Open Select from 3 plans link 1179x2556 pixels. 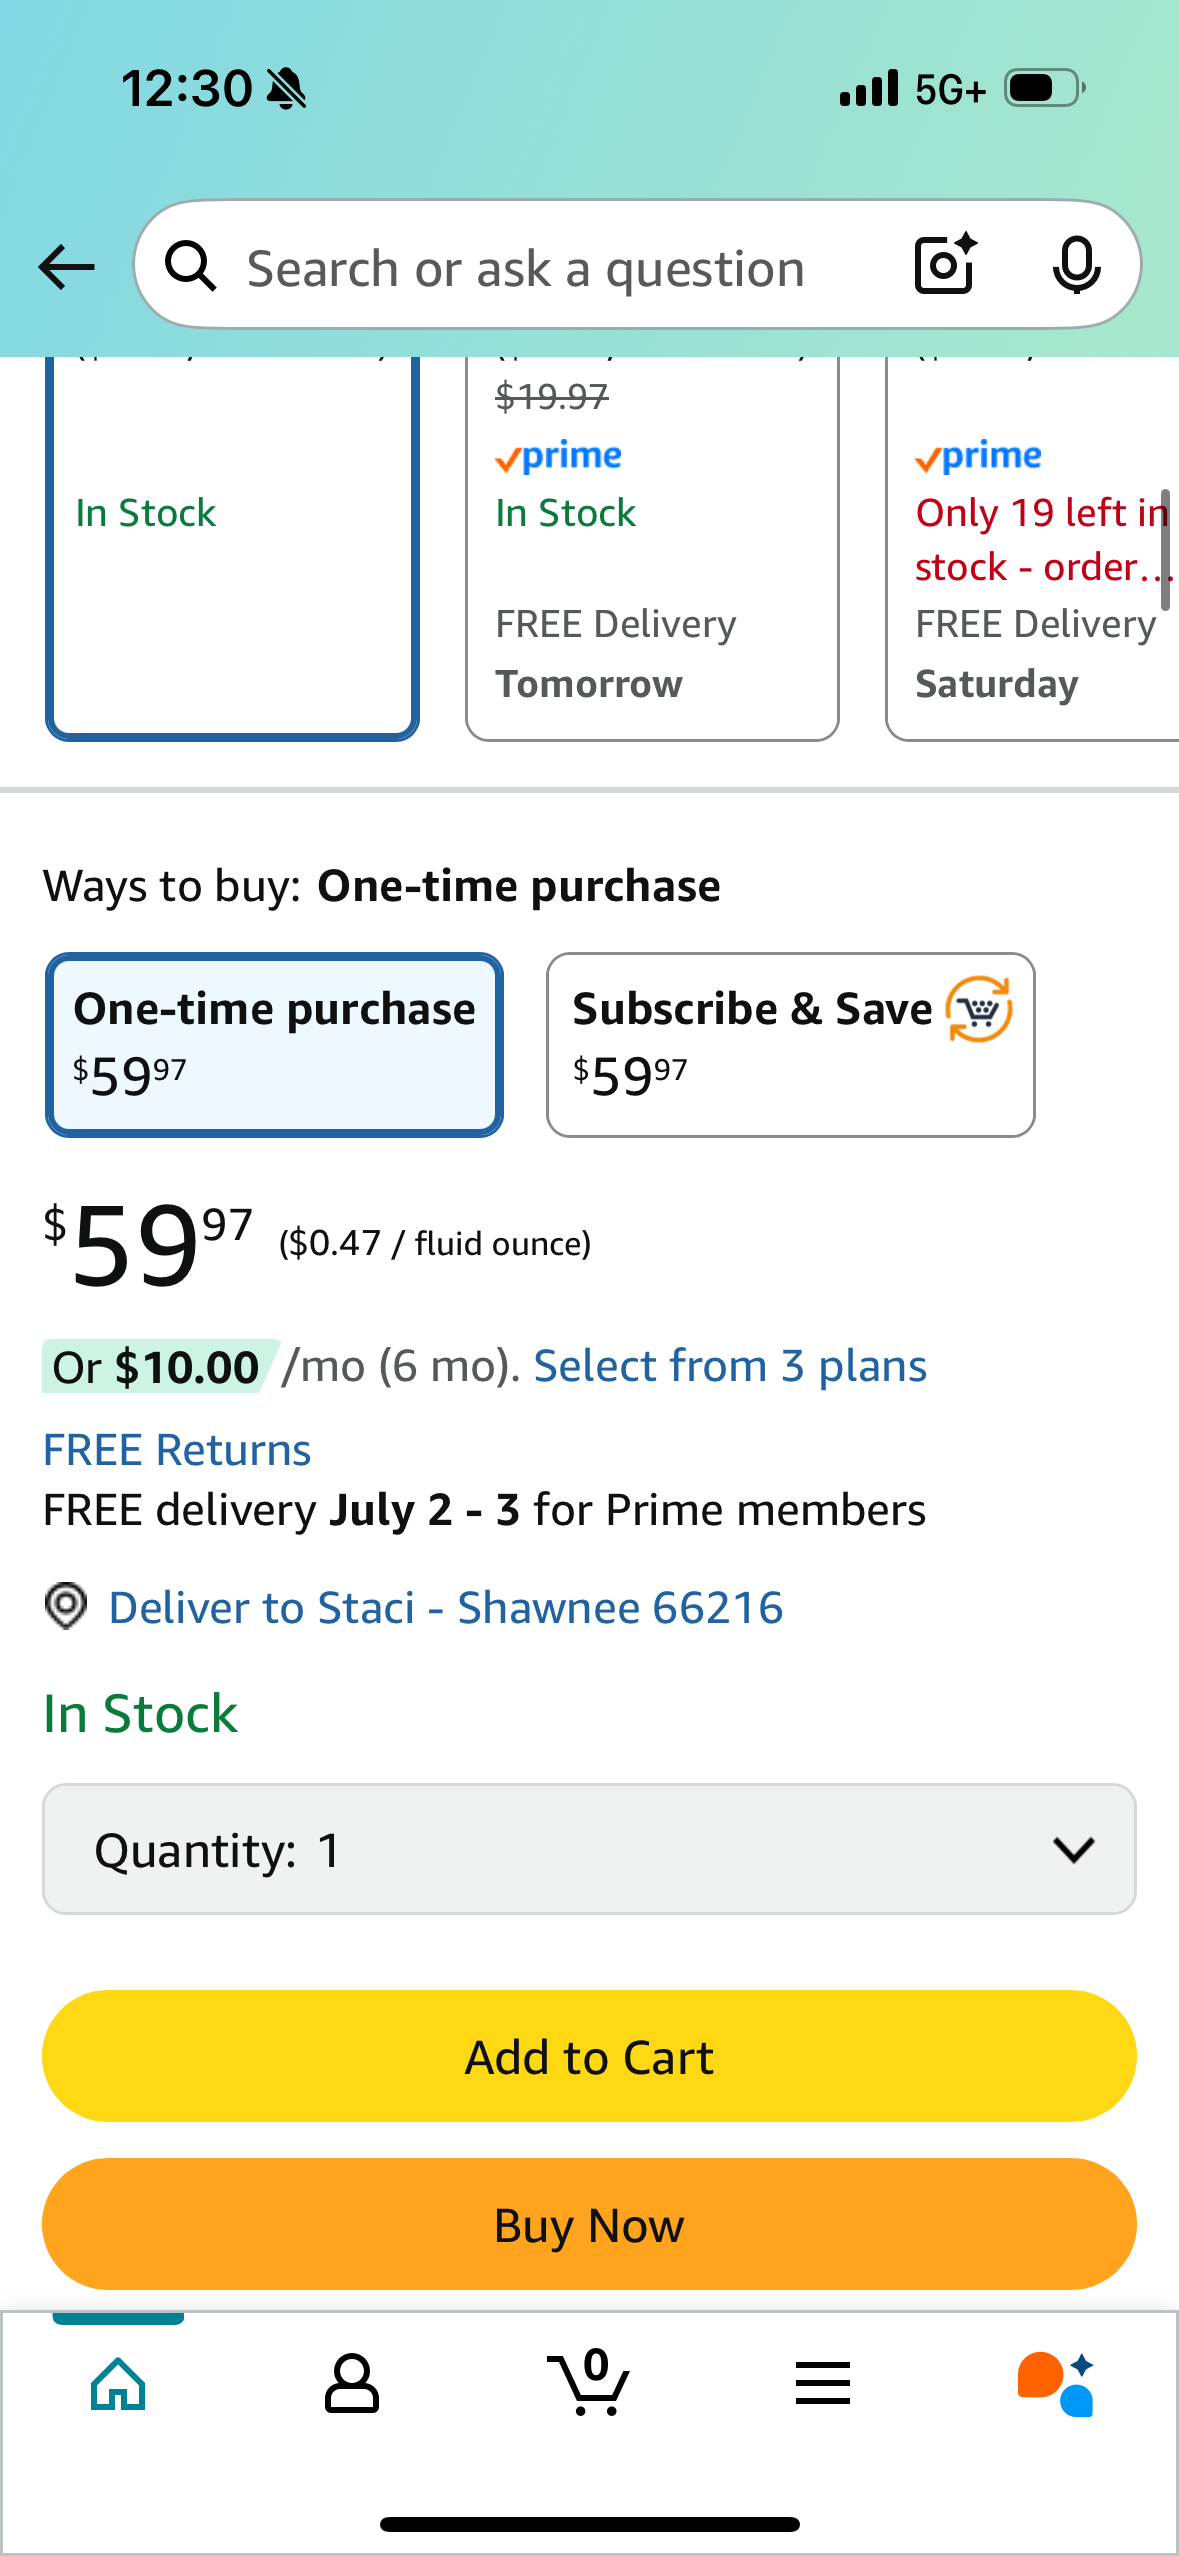(730, 1366)
